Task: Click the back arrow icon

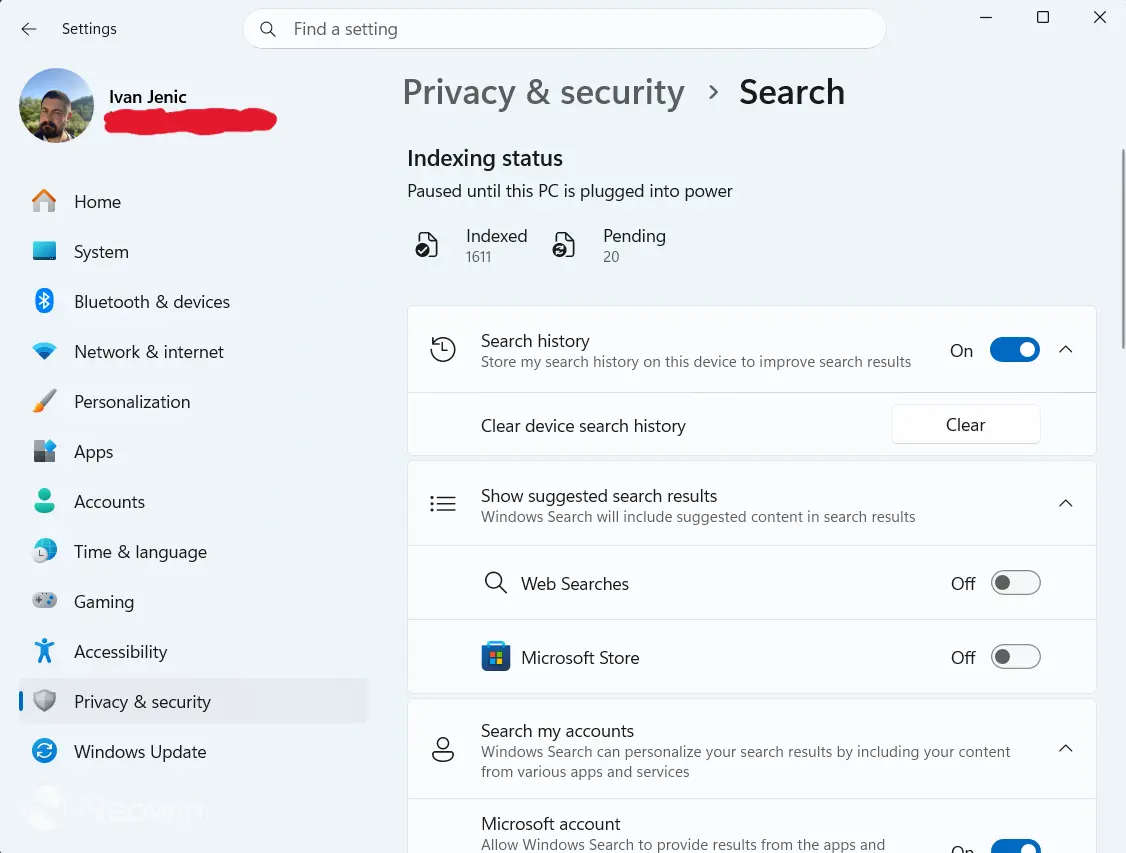Action: pos(29,29)
